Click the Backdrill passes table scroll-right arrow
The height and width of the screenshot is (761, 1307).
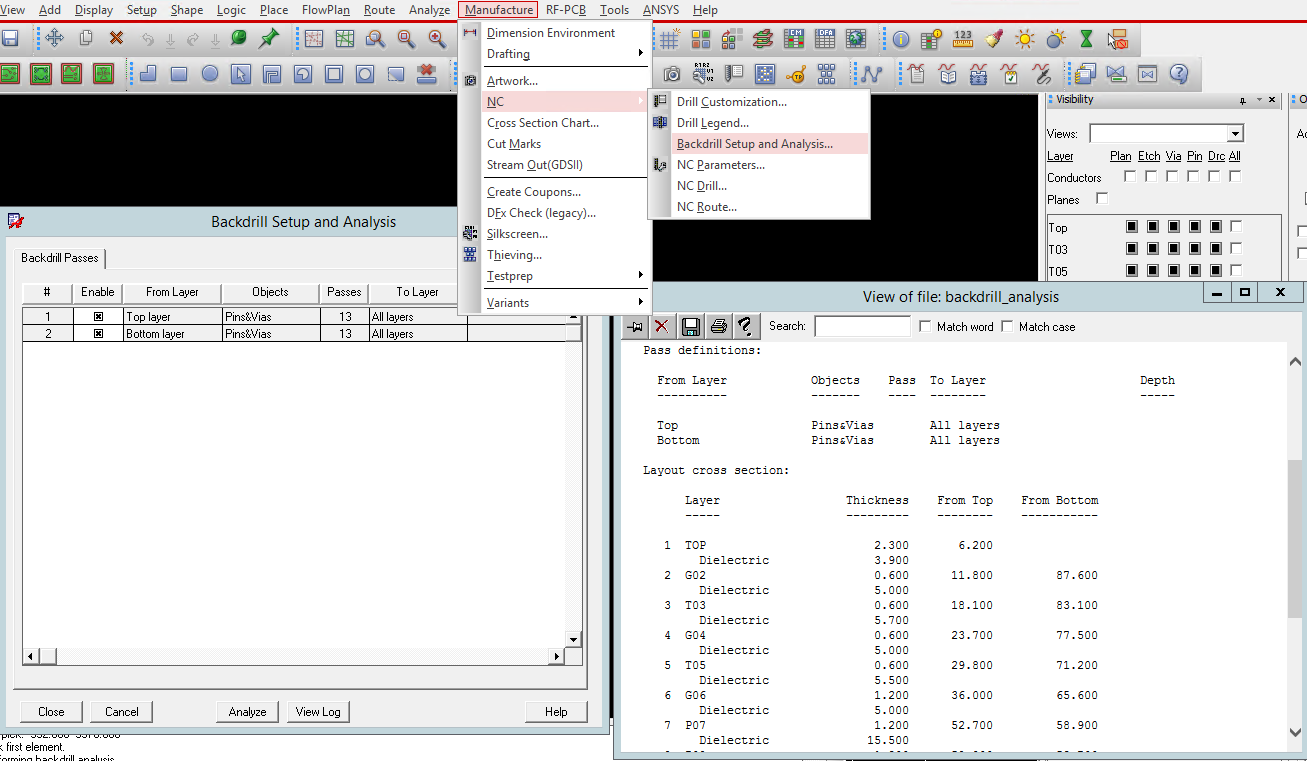[x=557, y=656]
